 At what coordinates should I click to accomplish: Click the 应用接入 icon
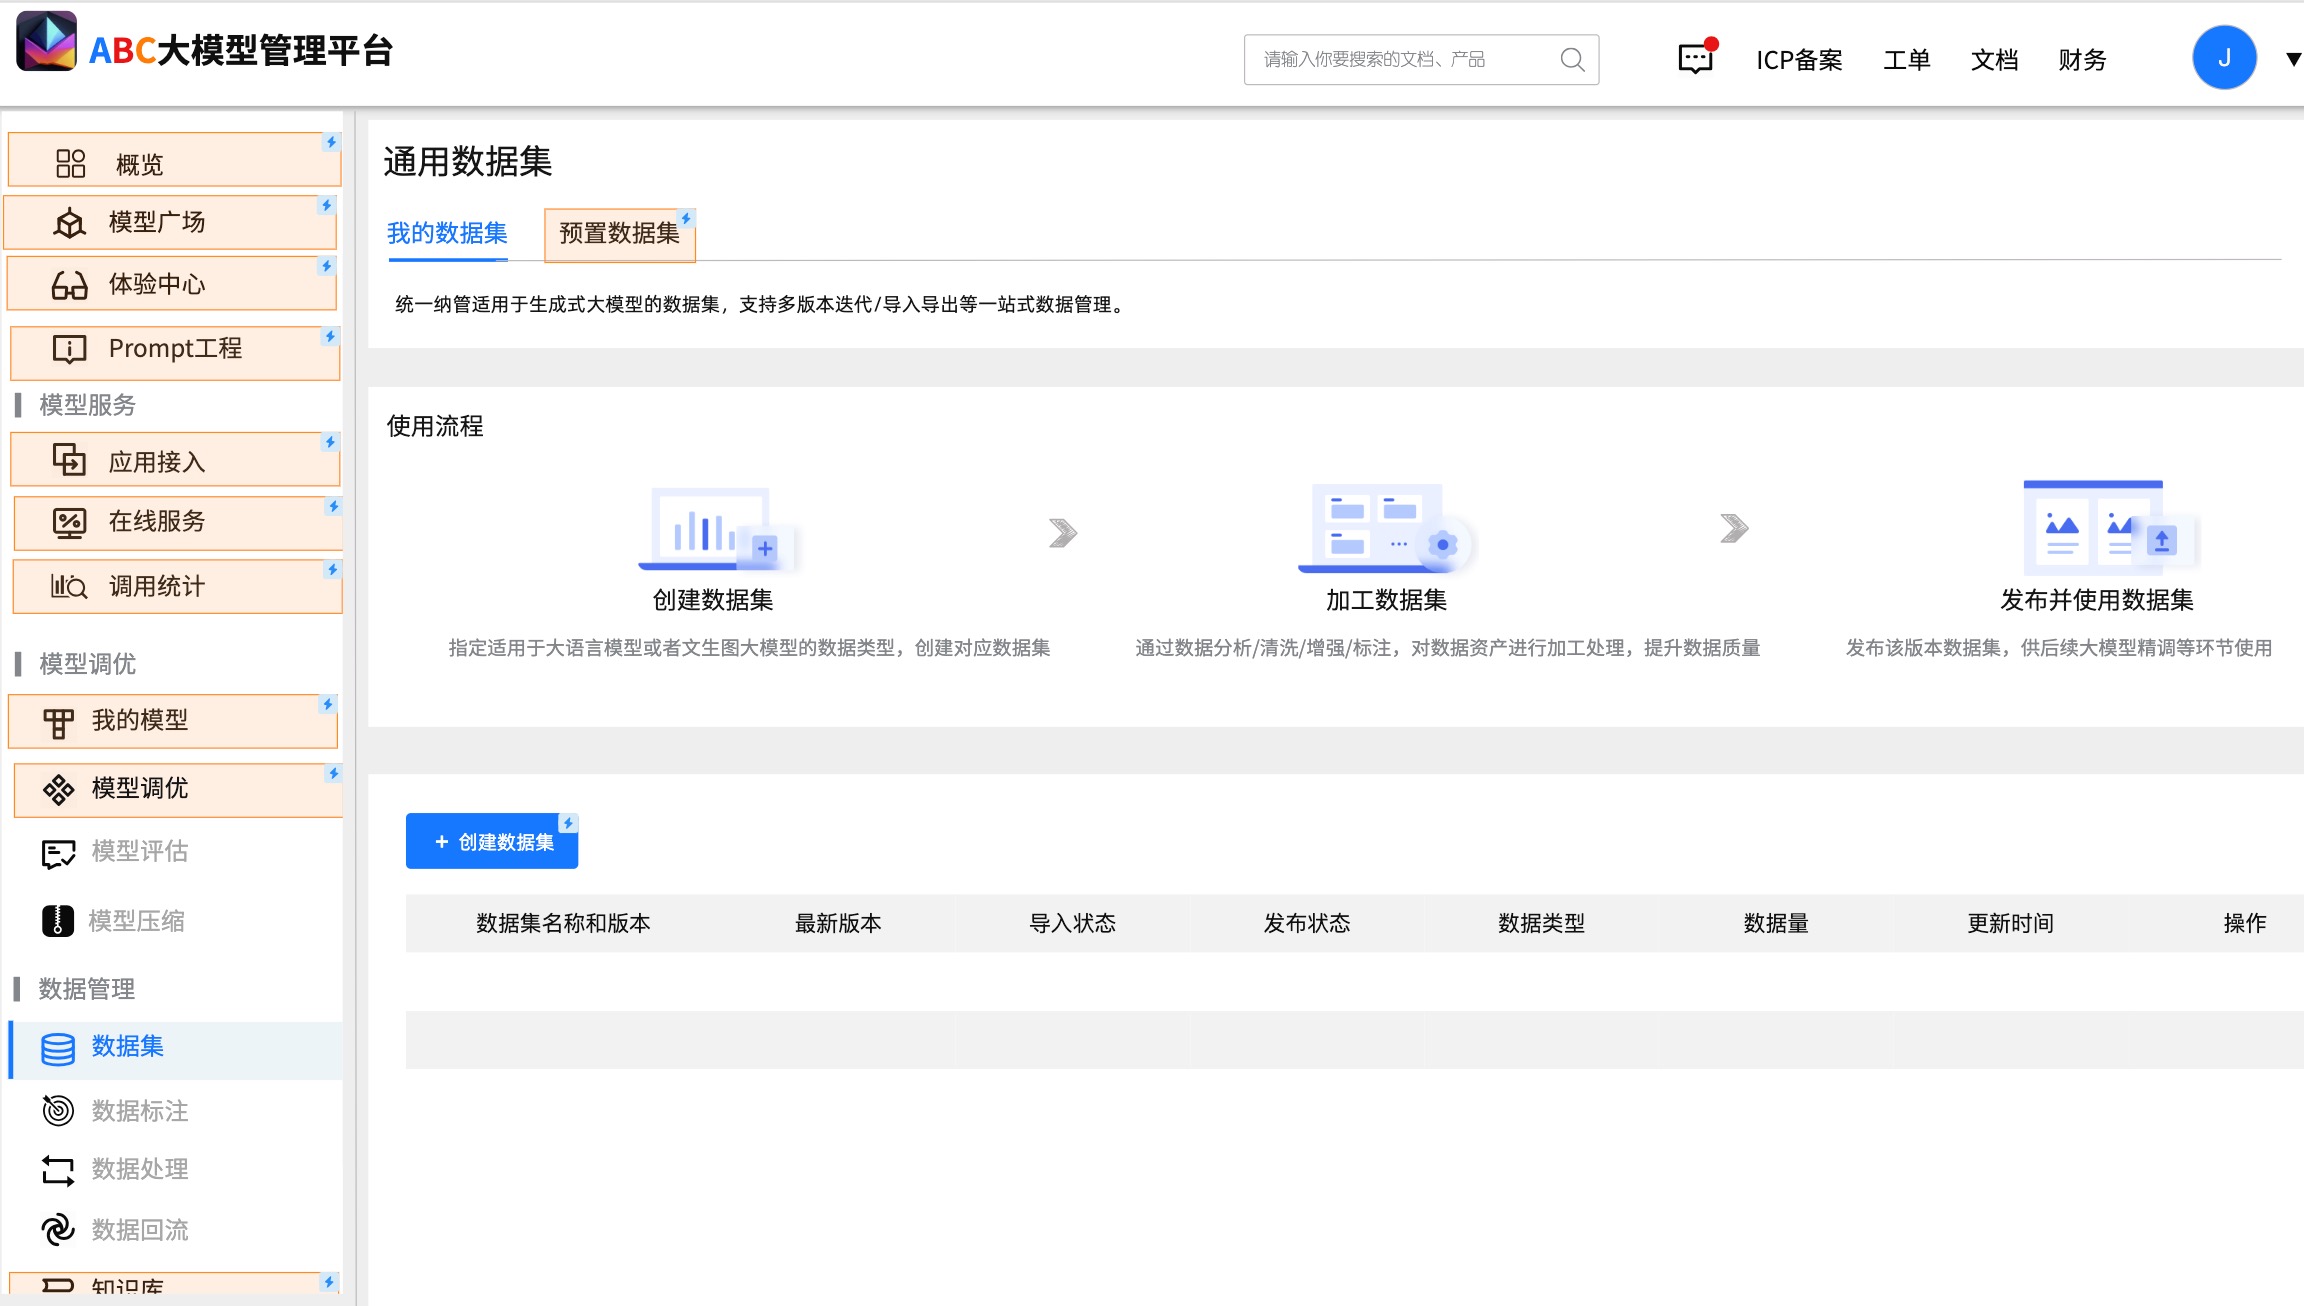point(69,460)
